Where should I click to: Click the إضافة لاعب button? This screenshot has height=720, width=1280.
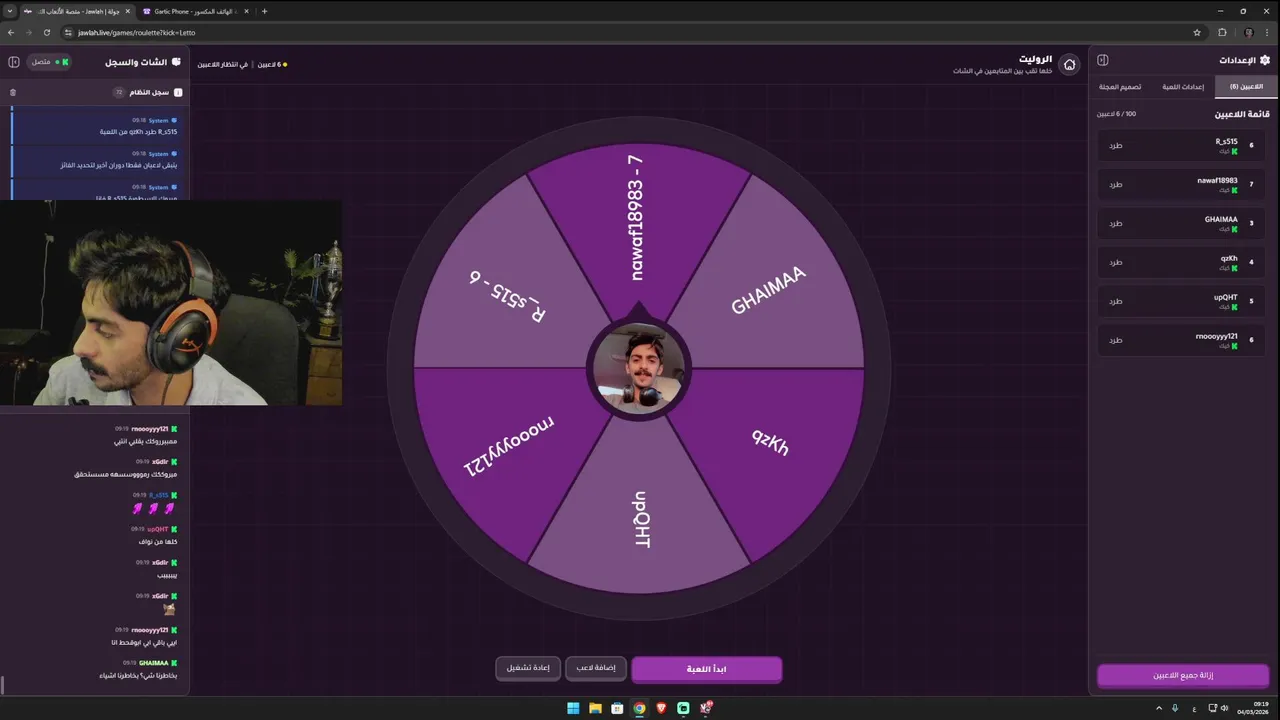596,668
